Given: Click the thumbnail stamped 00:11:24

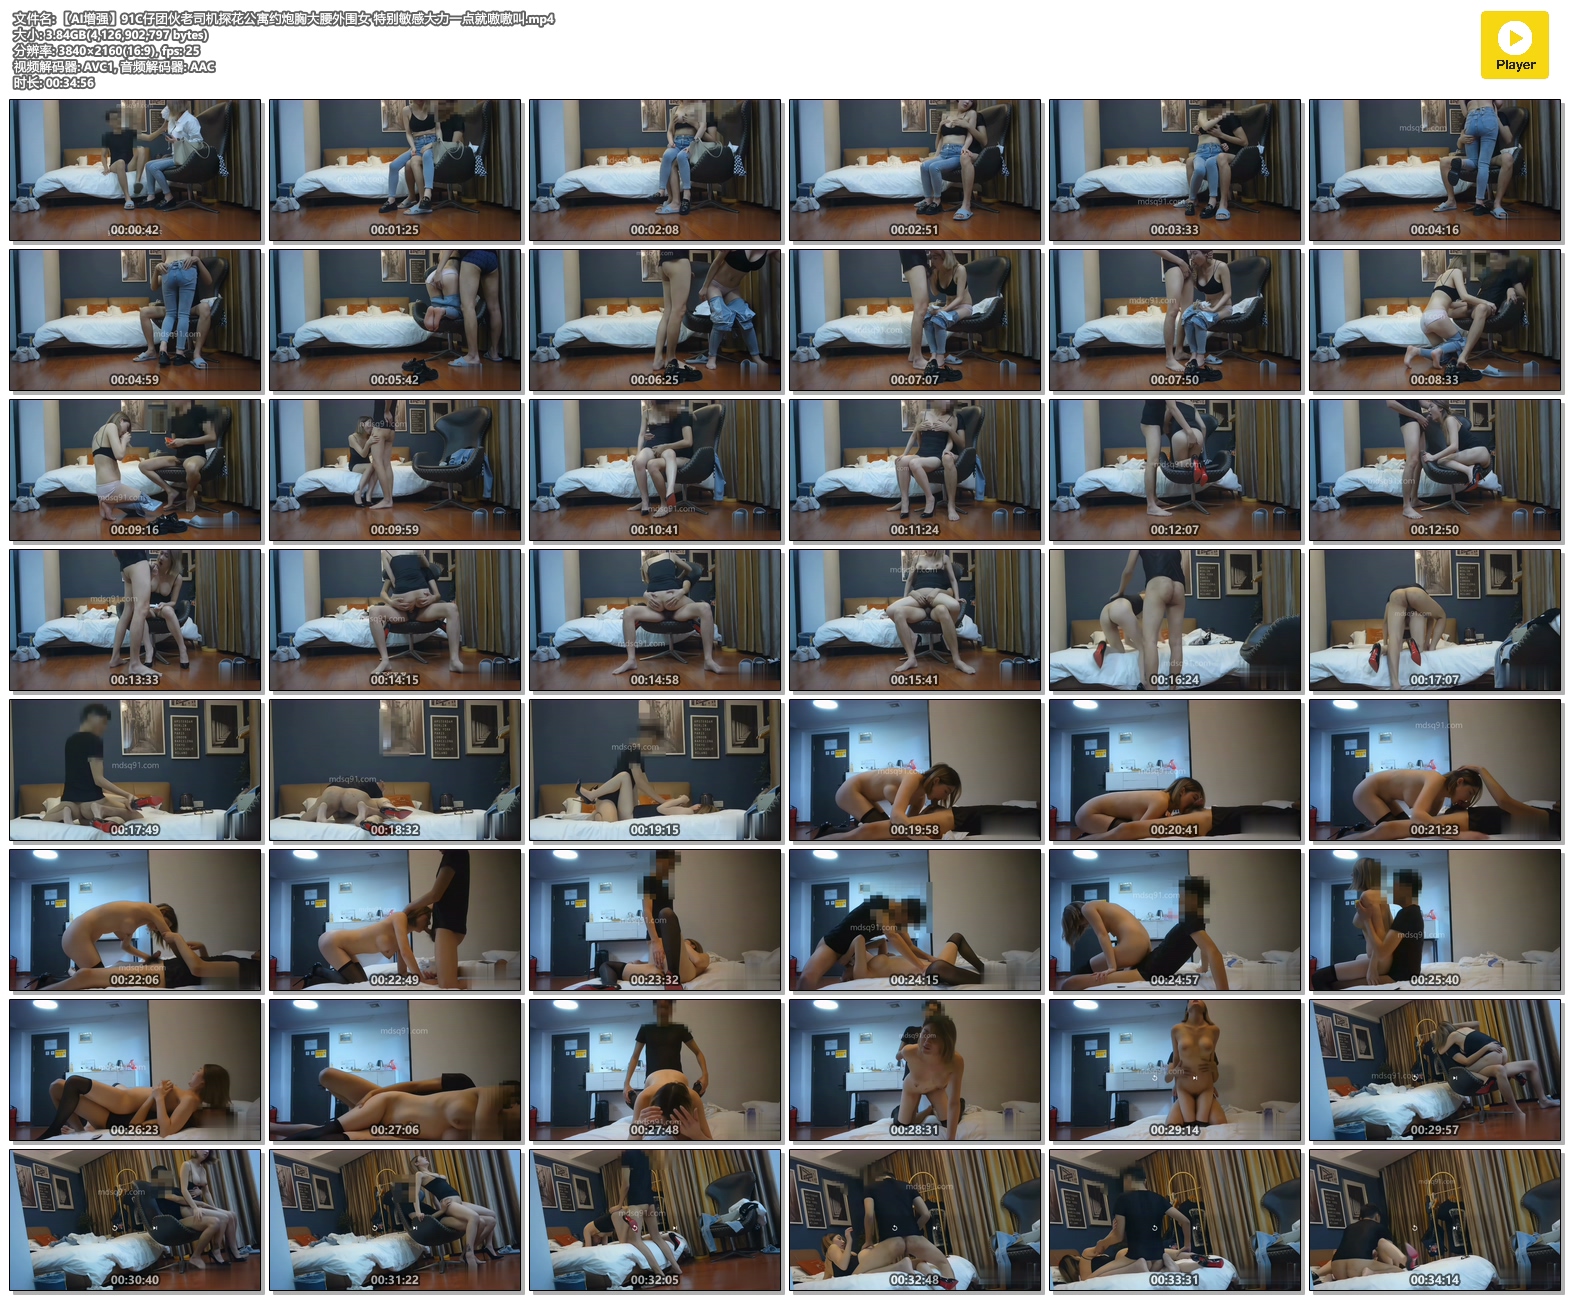Looking at the screenshot, I should [915, 470].
